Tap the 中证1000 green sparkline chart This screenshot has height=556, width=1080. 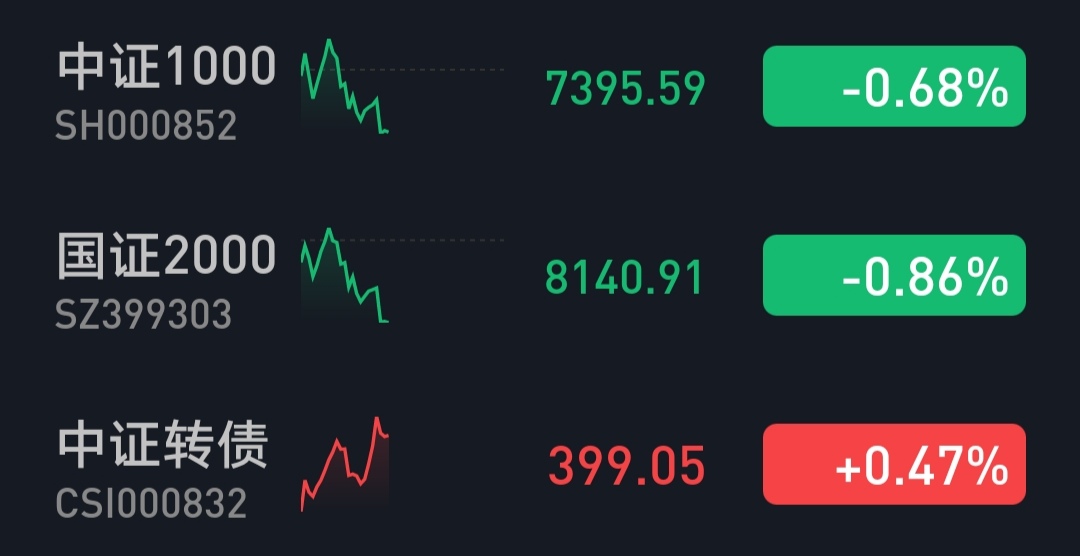(343, 86)
